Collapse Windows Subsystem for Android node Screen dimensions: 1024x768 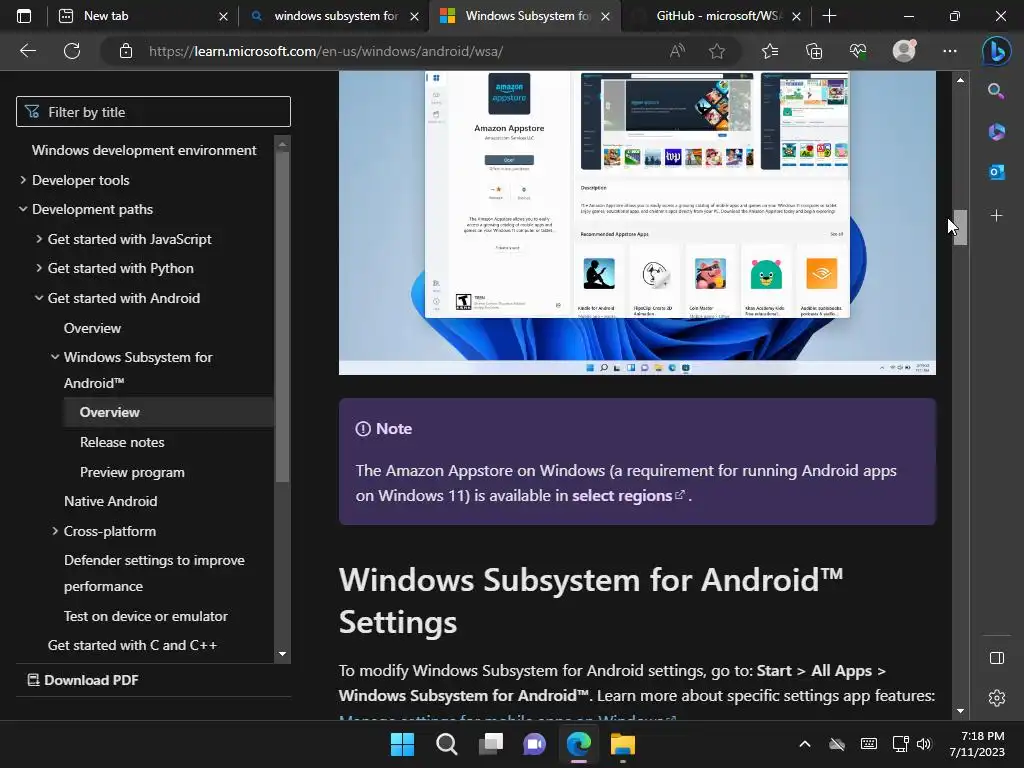[55, 357]
